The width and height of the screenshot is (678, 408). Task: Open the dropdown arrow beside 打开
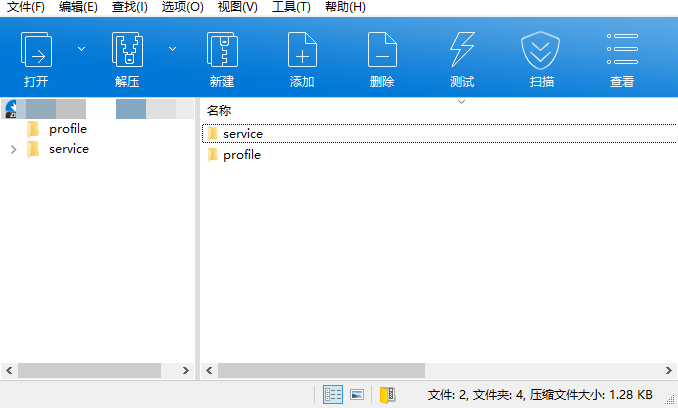(x=81, y=49)
